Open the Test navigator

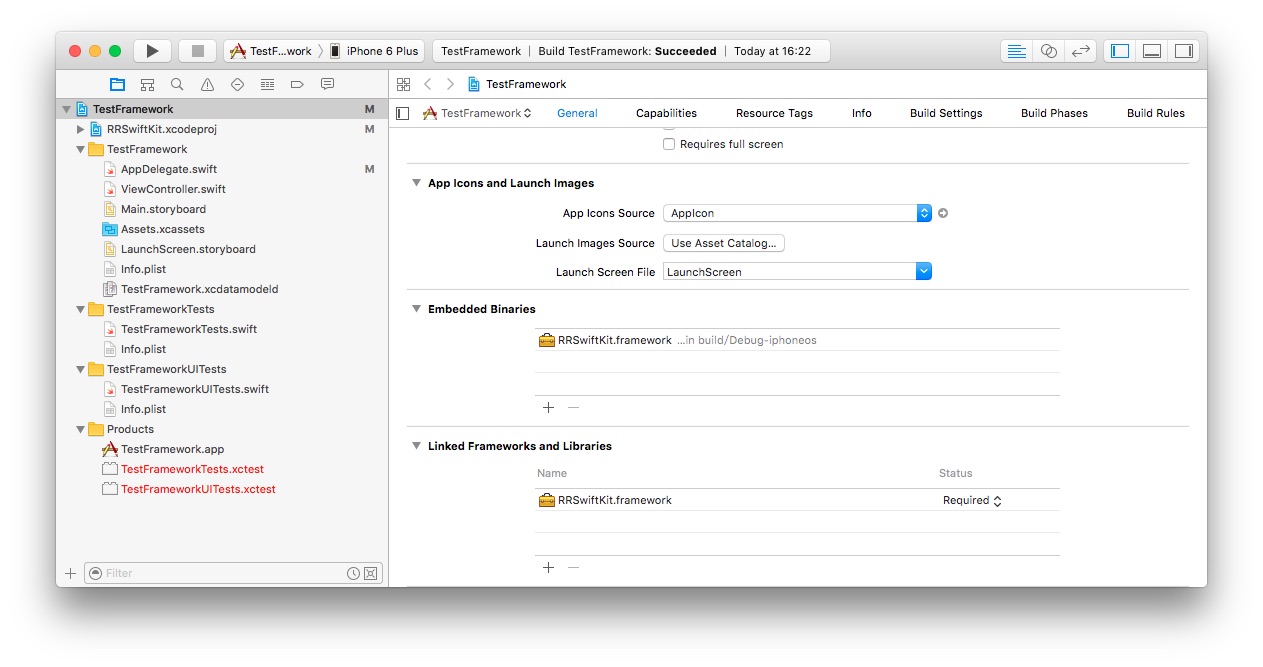click(x=237, y=85)
